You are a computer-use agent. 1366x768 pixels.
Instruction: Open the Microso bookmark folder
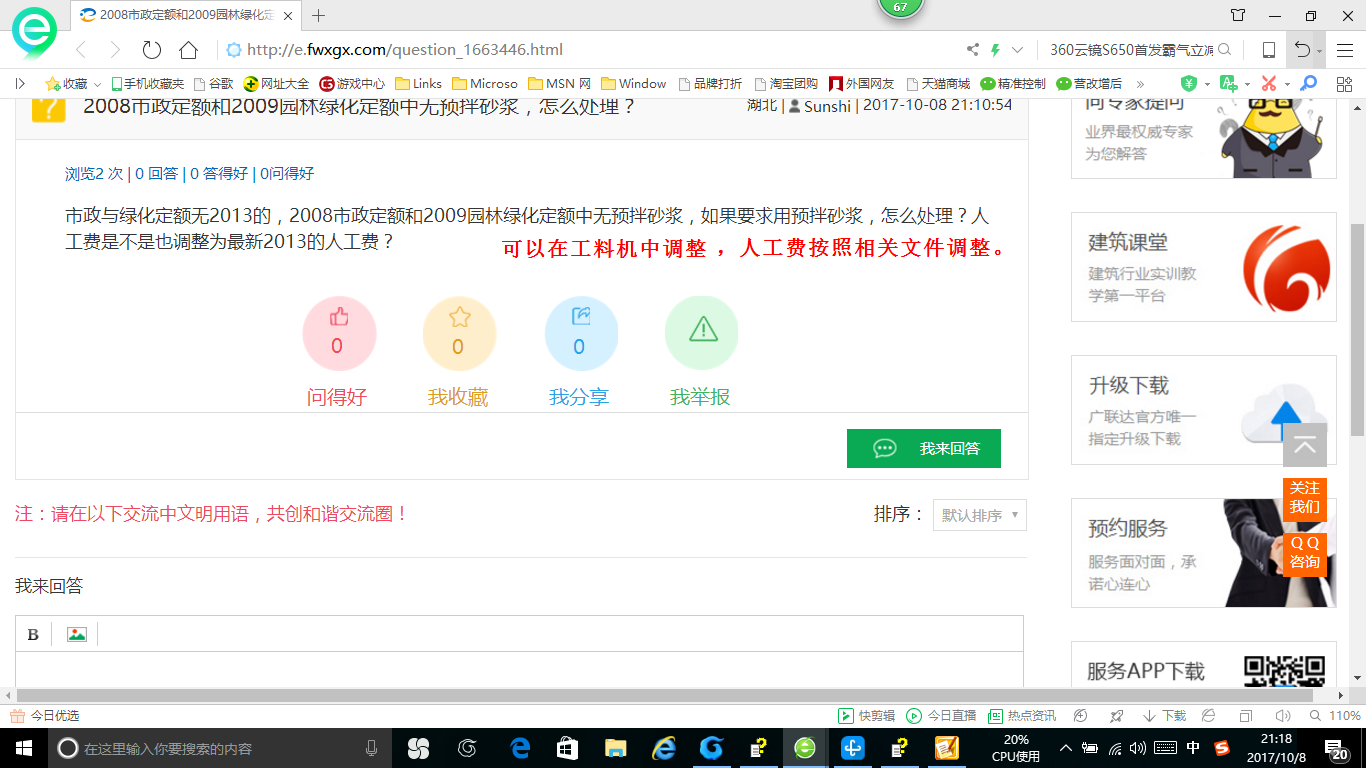(x=485, y=84)
